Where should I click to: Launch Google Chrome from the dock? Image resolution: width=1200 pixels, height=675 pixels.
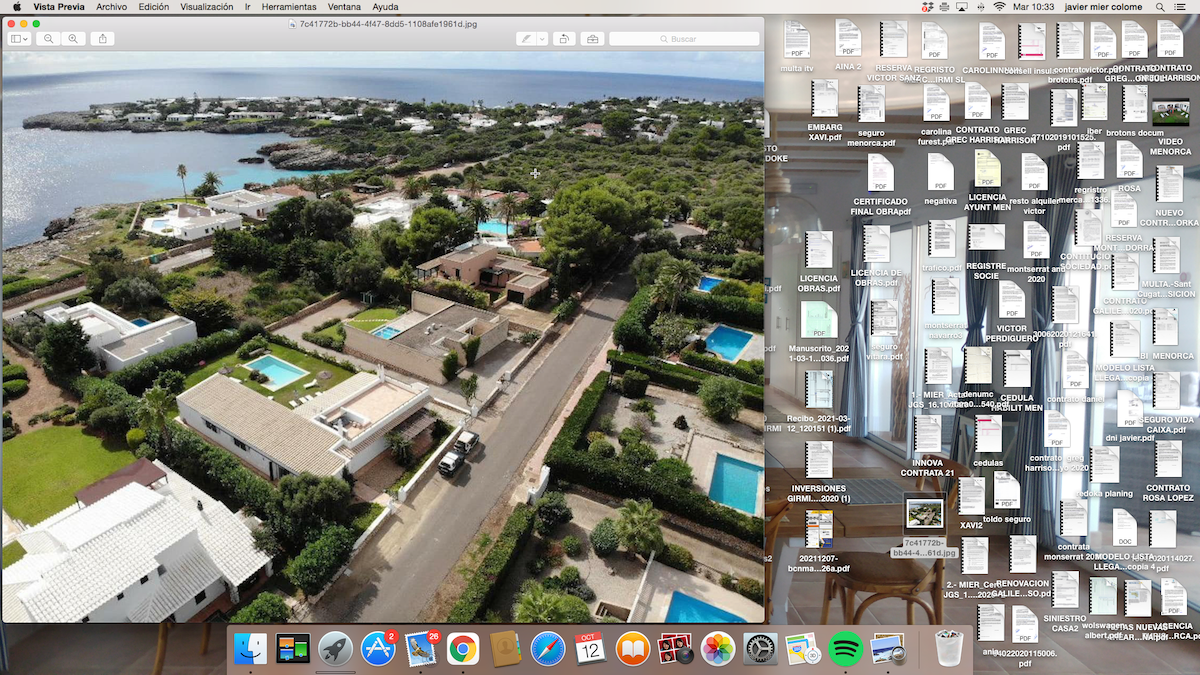pos(462,649)
